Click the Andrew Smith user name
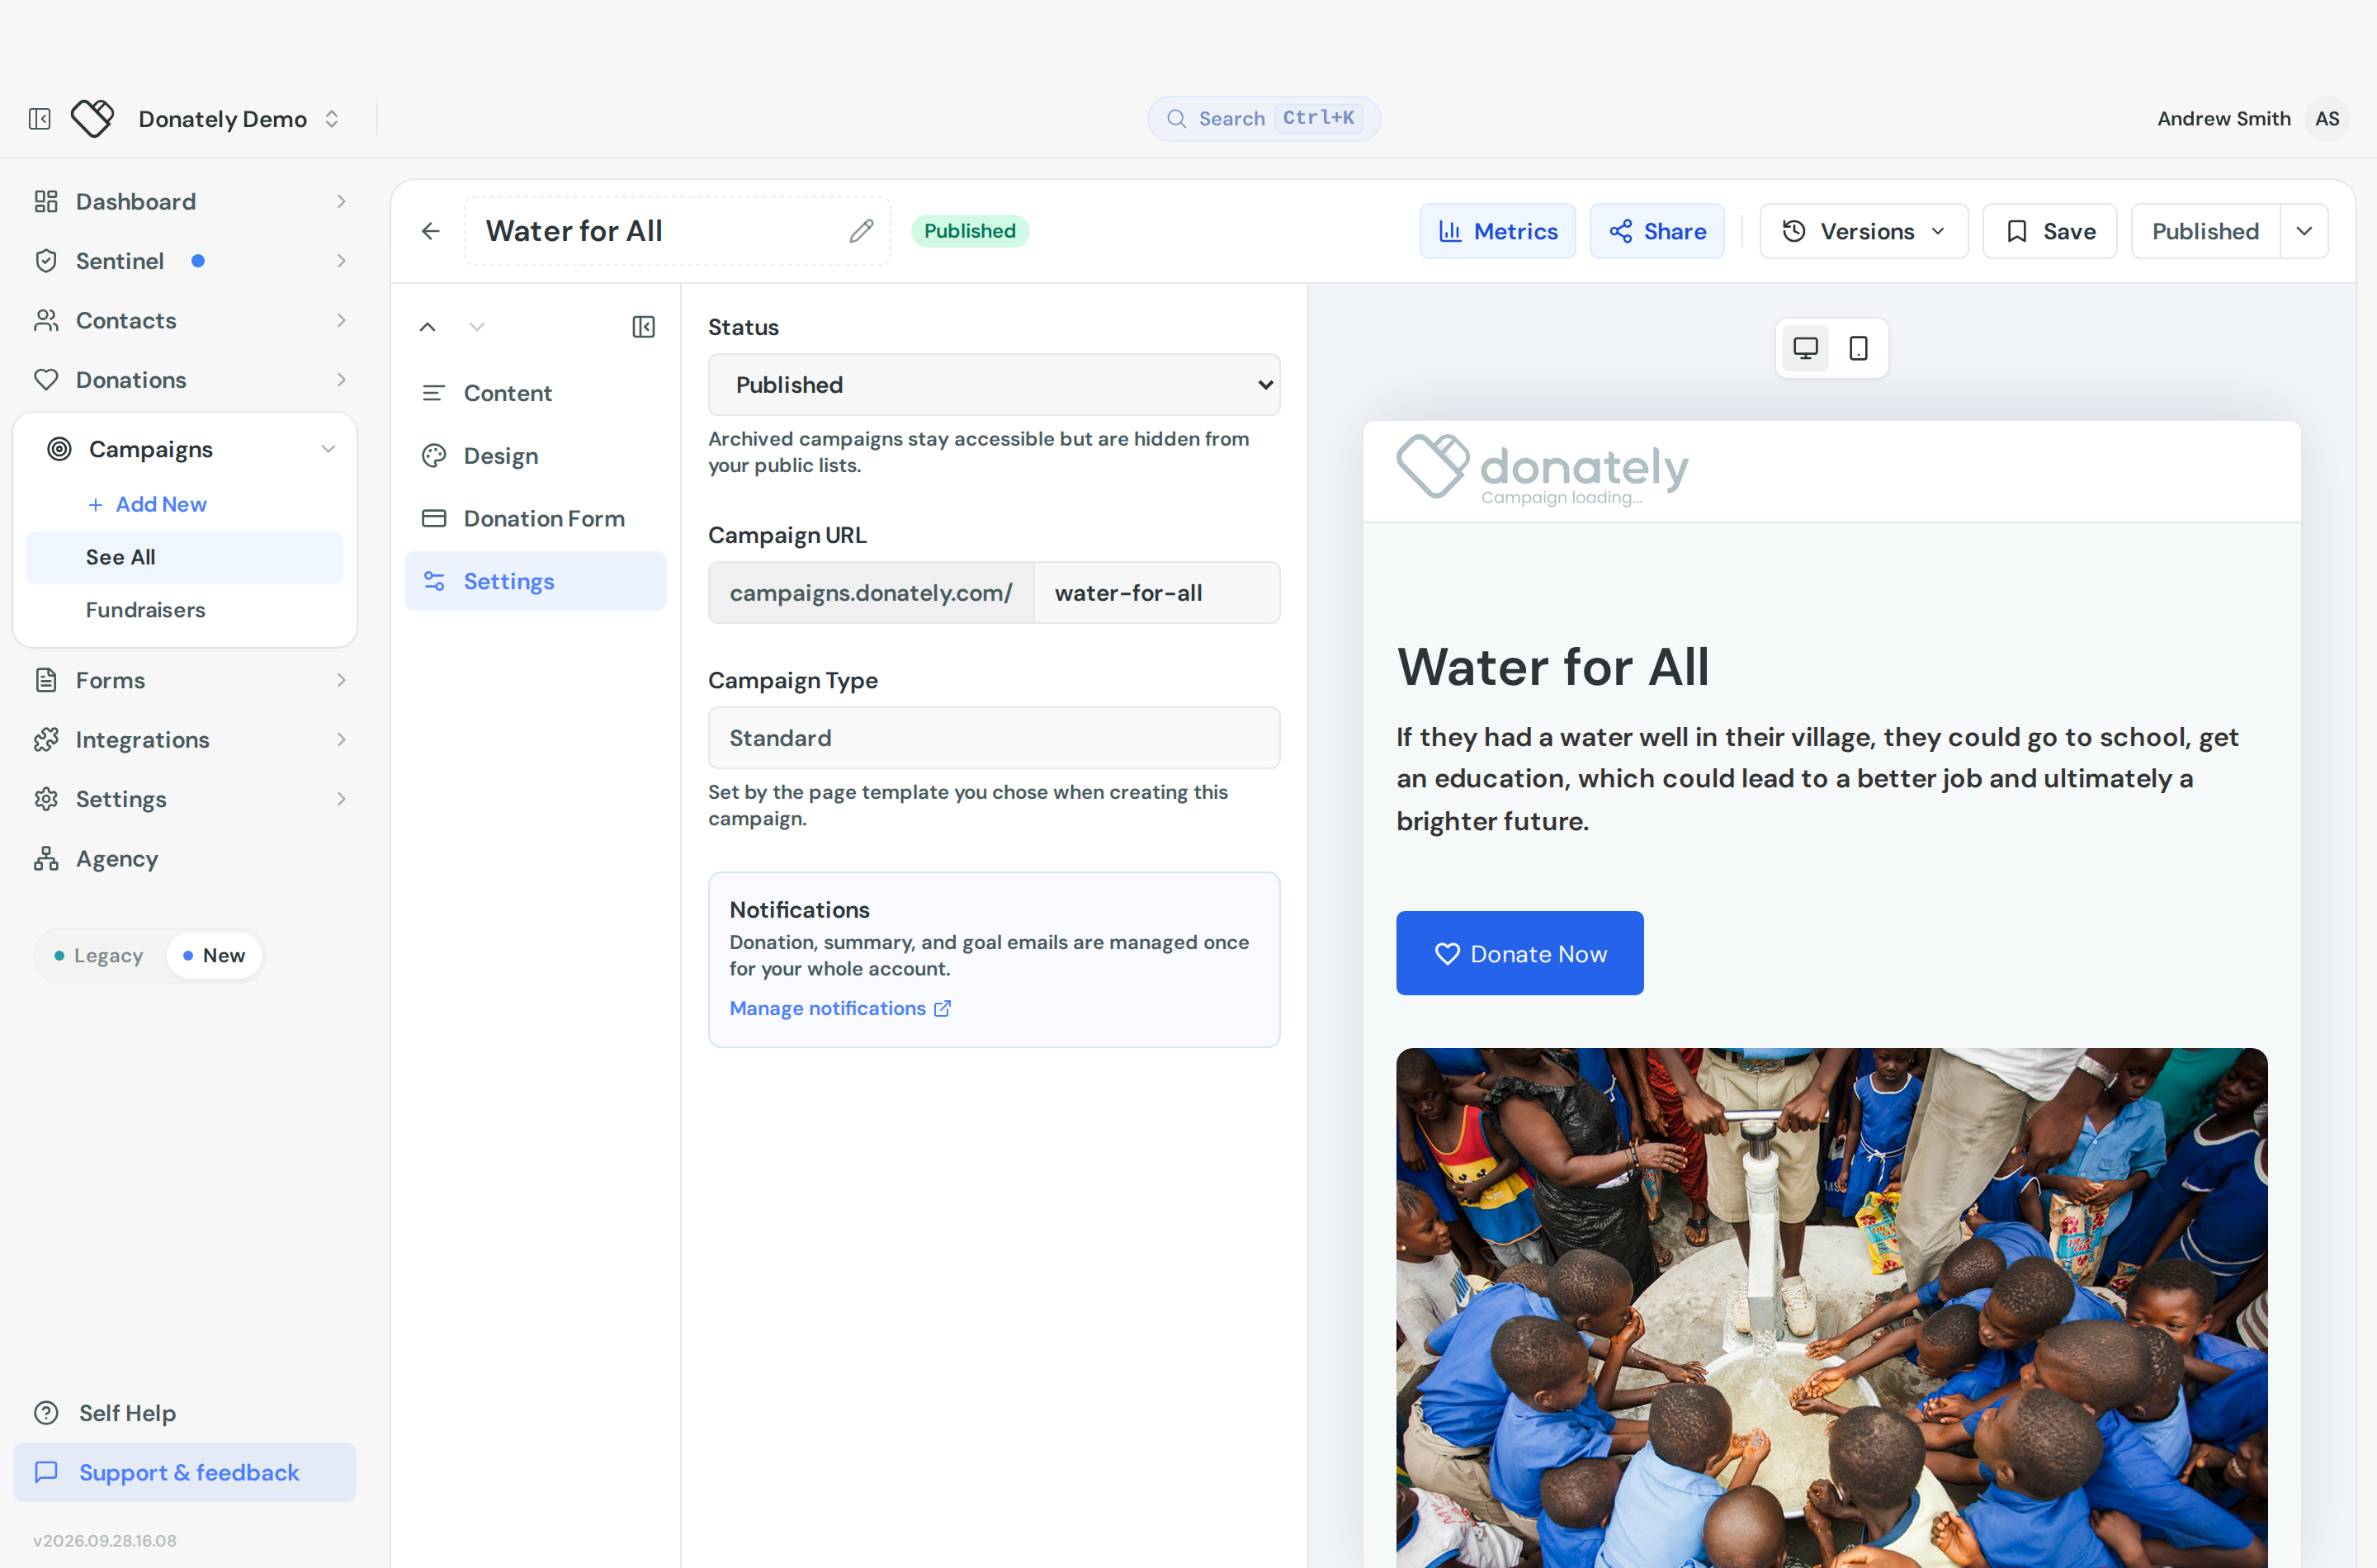Screen dimensions: 2377x1568 tap(2224, 118)
